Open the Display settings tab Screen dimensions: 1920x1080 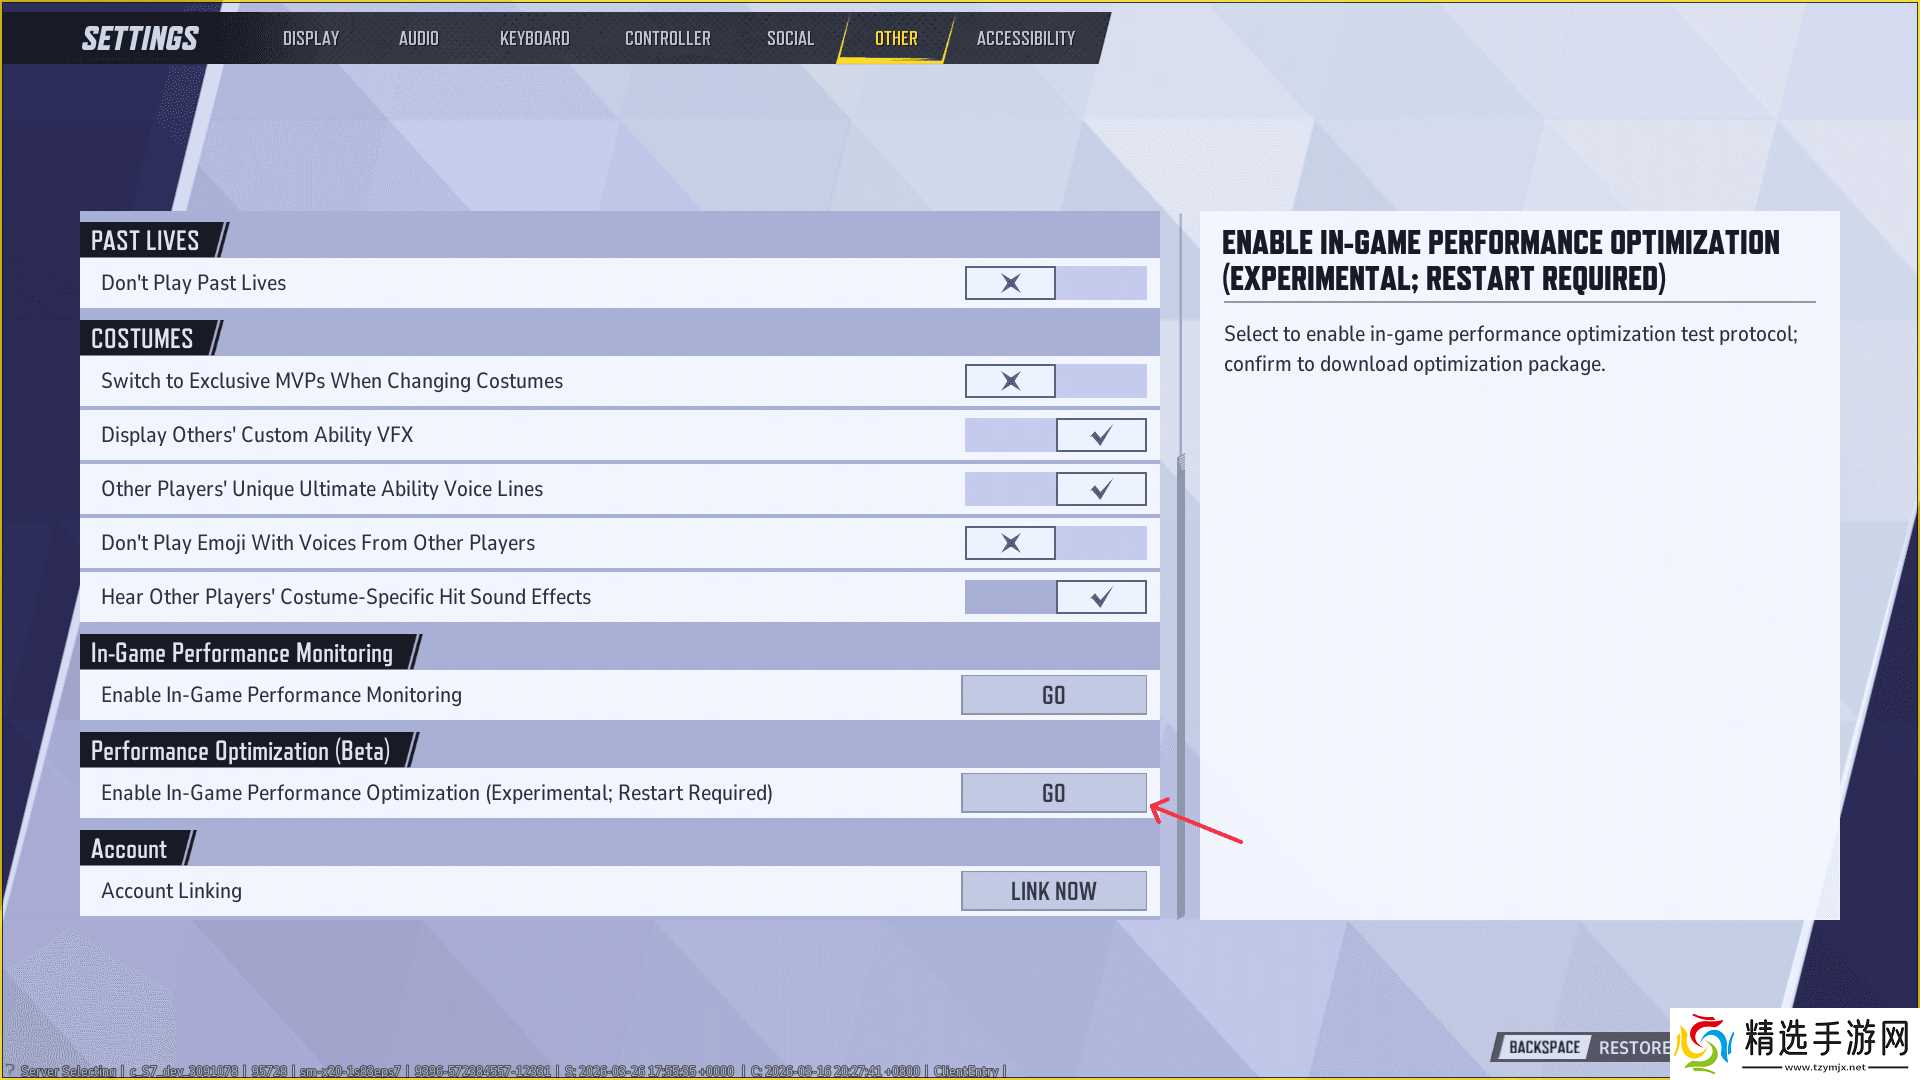[311, 38]
